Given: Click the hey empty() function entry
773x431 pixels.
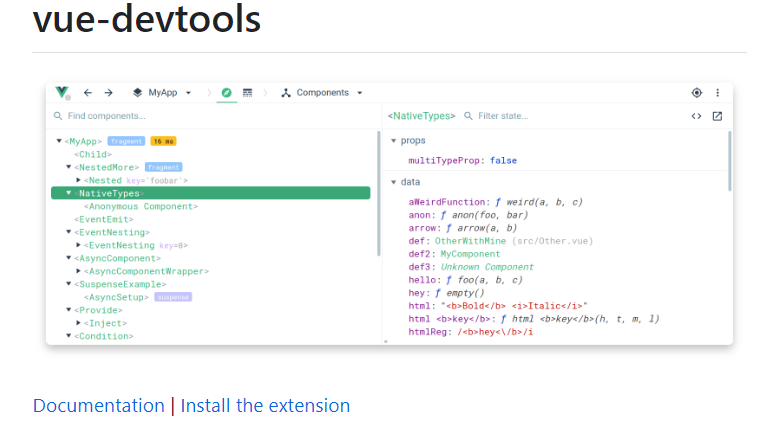Looking at the screenshot, I should [x=447, y=293].
